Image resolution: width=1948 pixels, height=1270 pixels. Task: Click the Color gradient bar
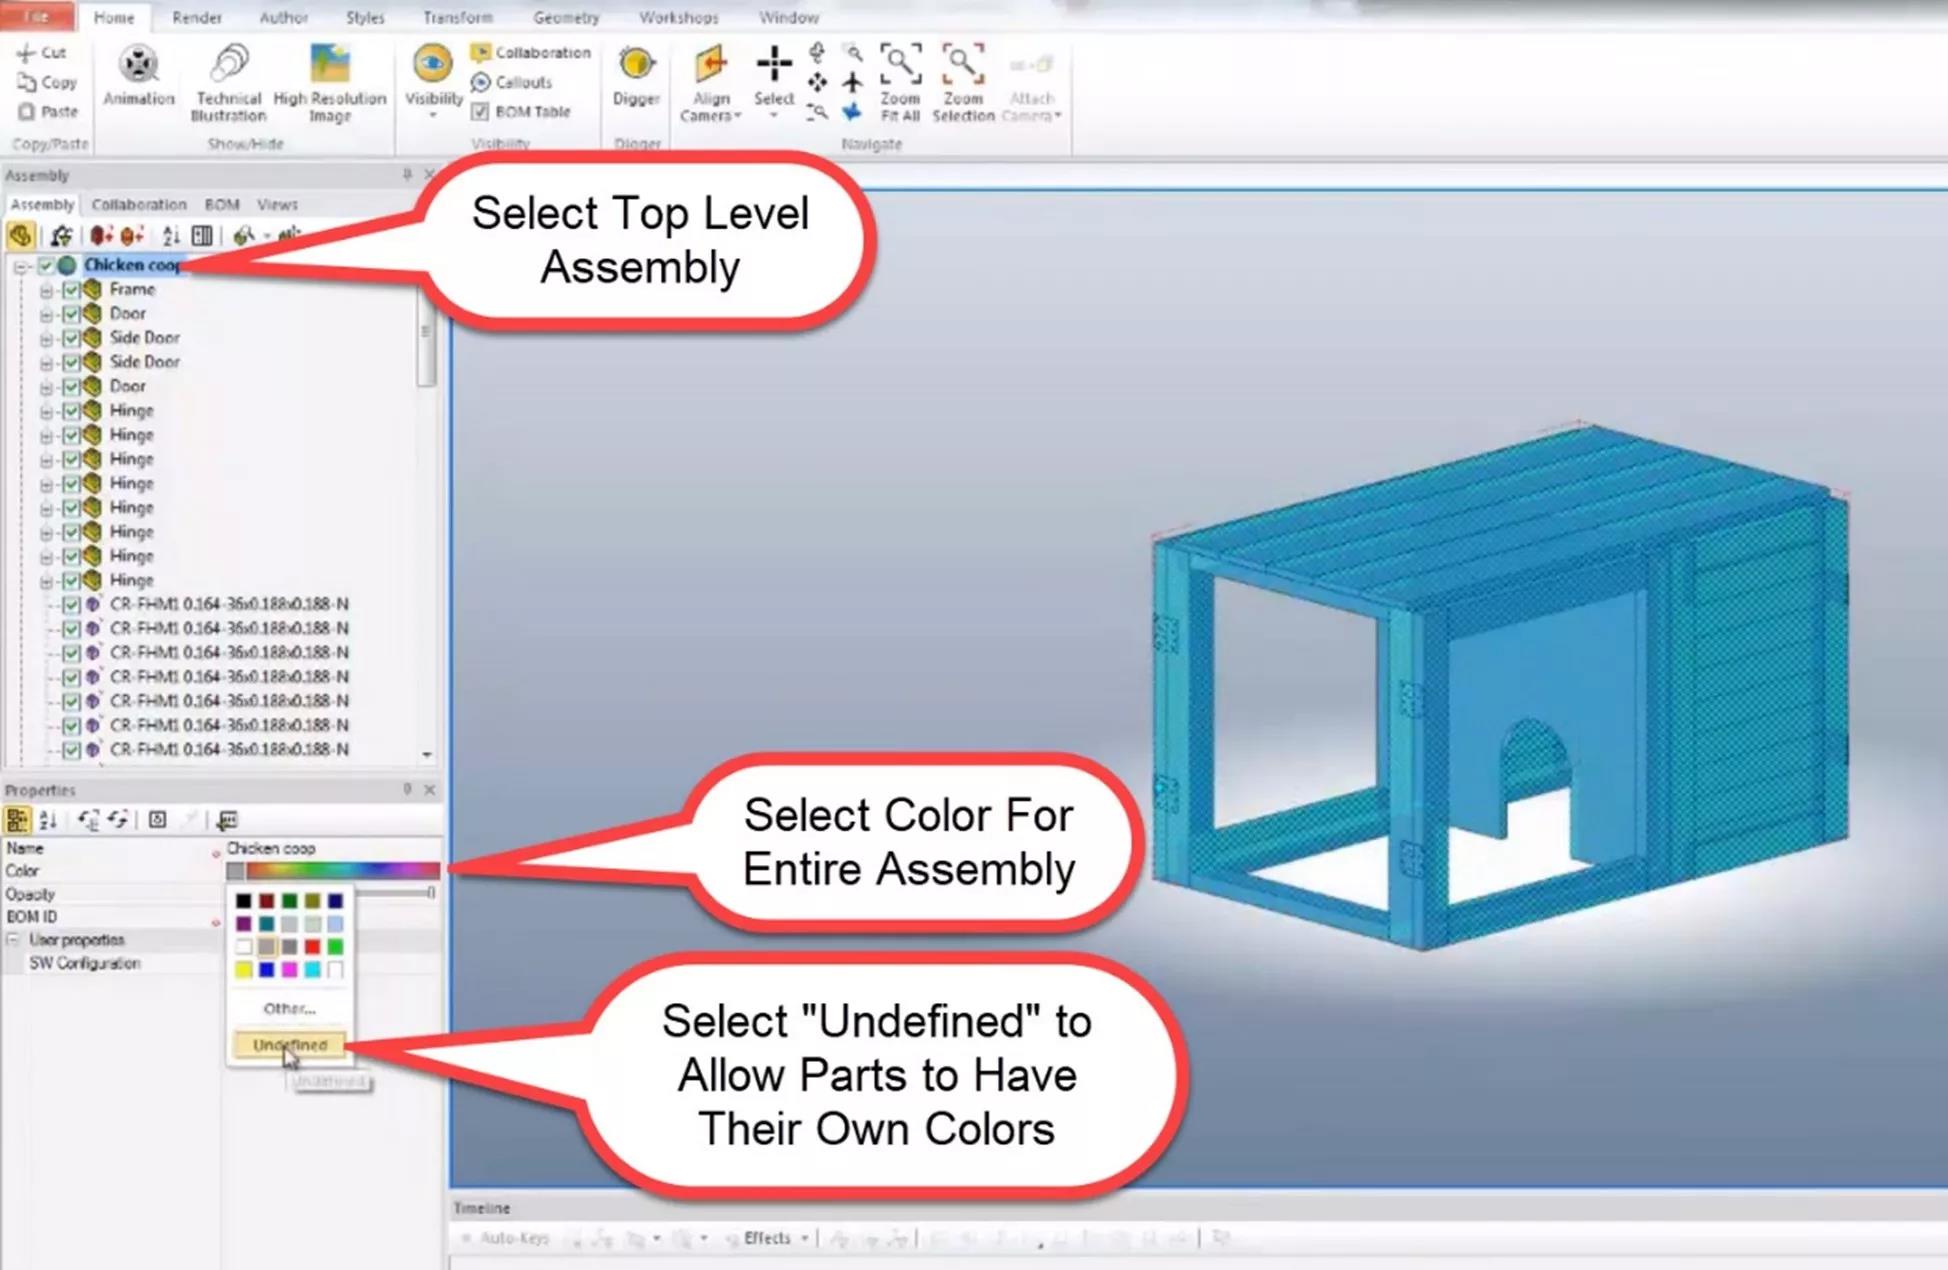coord(342,870)
